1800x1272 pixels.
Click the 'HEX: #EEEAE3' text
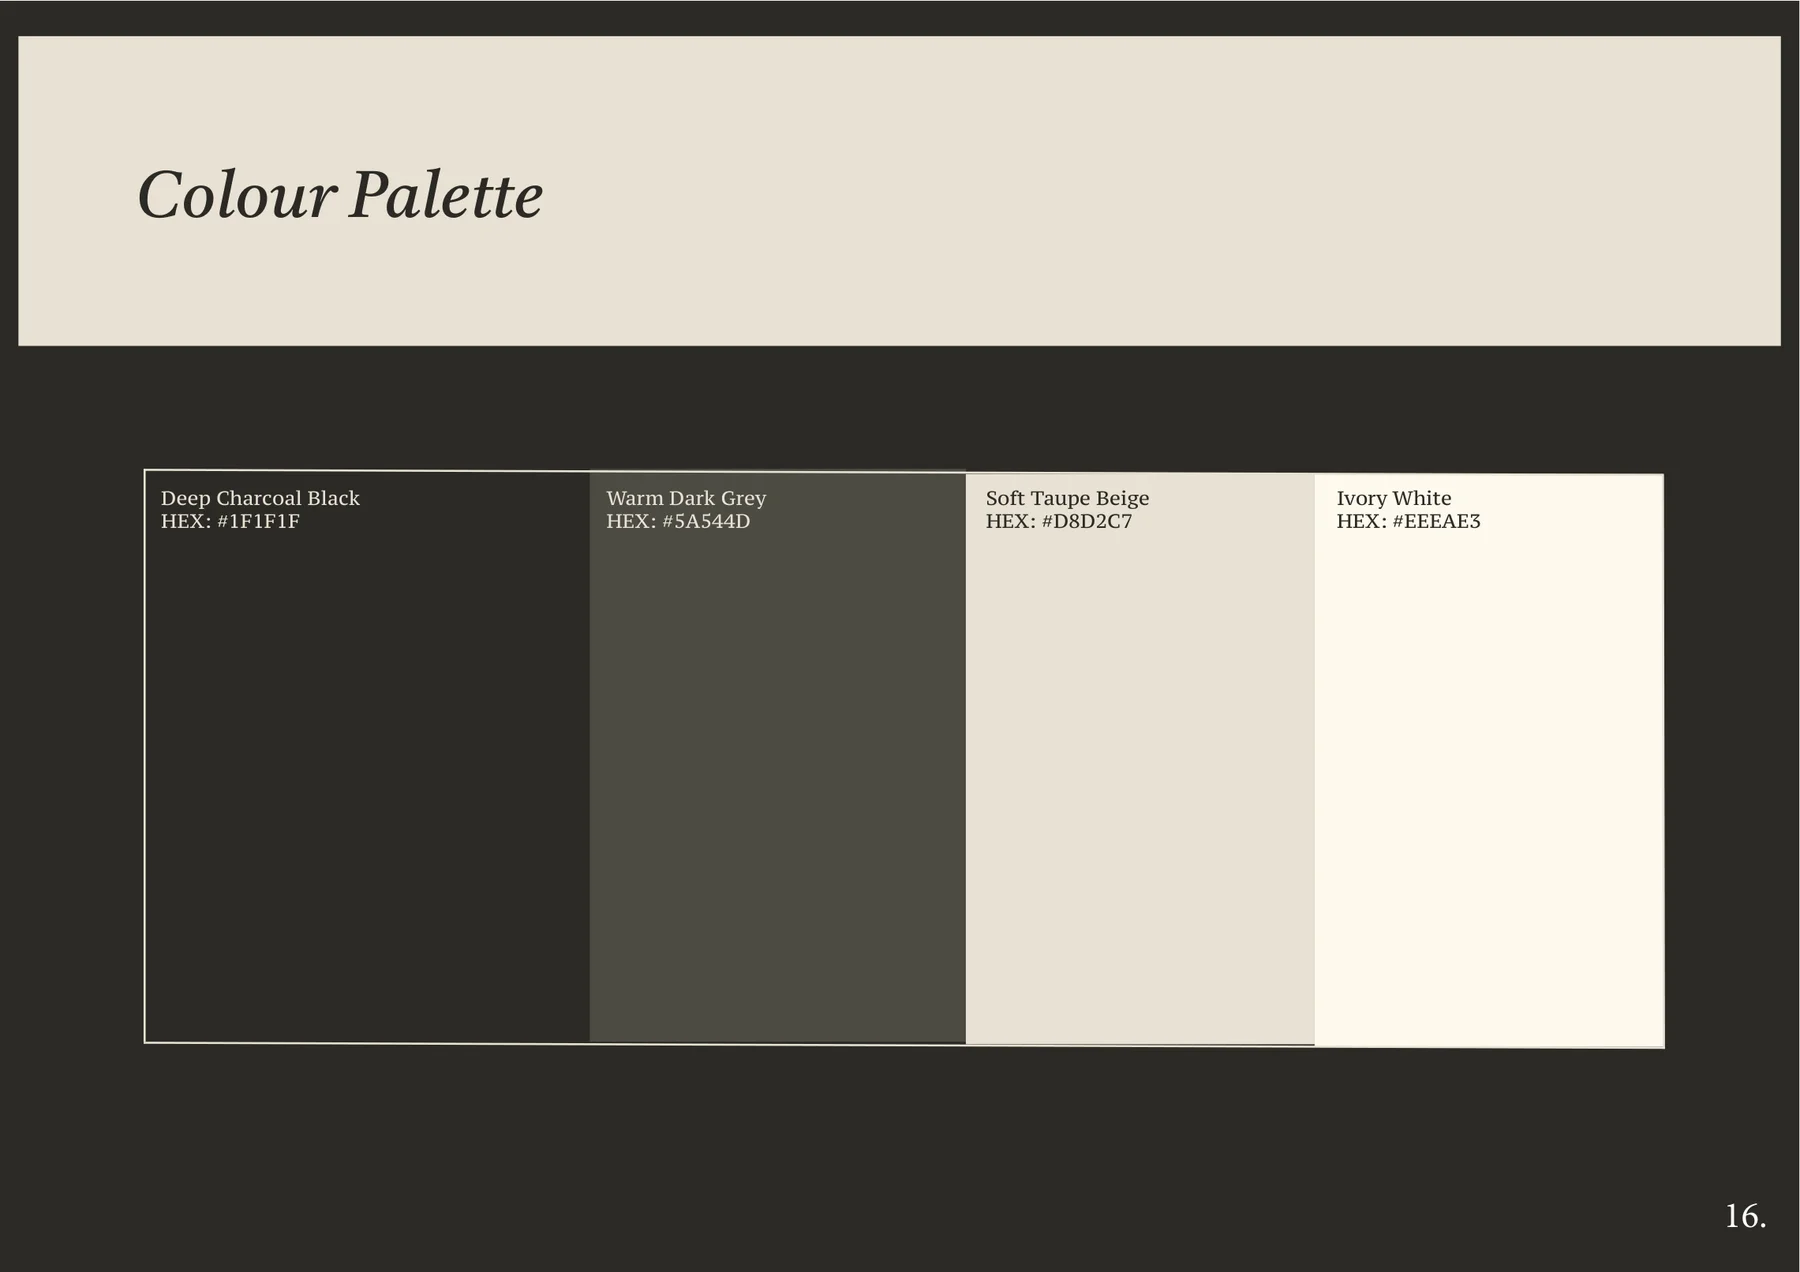(1408, 522)
